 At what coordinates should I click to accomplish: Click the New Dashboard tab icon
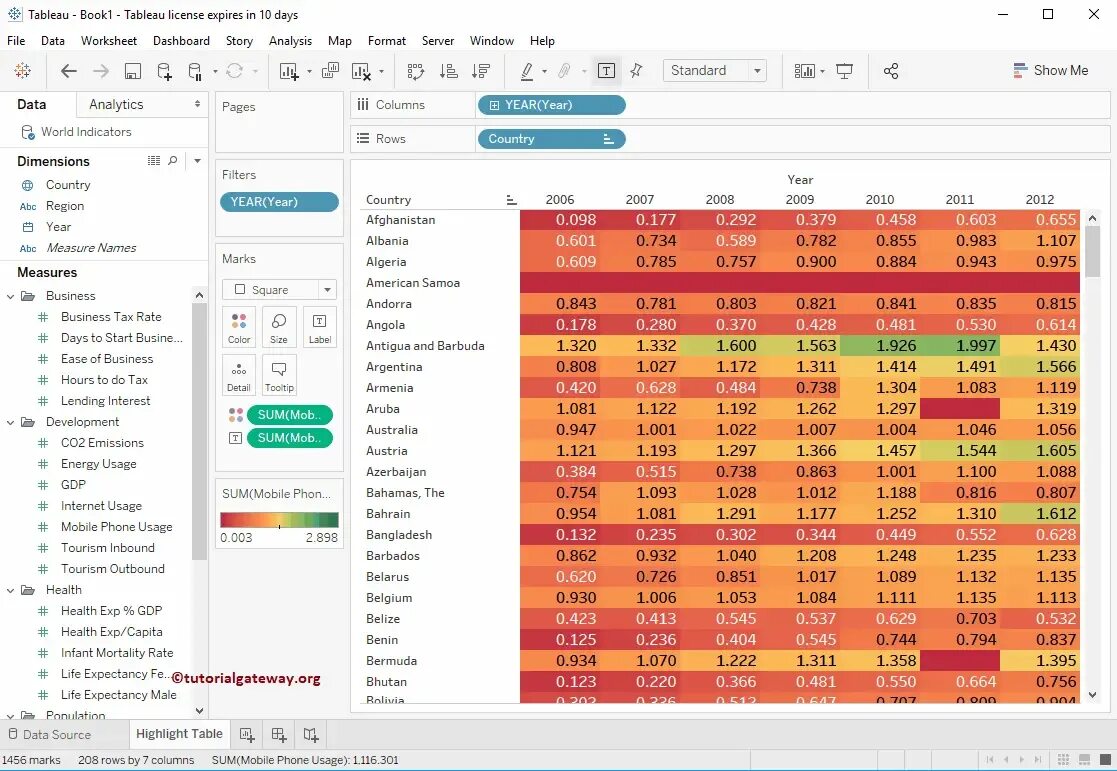[279, 734]
